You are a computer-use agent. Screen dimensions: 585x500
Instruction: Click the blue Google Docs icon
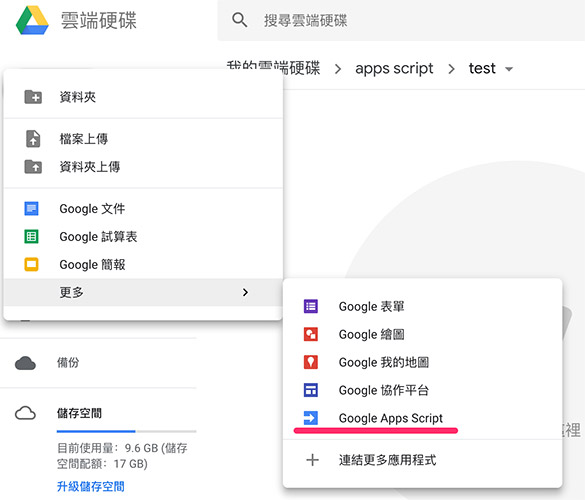point(31,209)
